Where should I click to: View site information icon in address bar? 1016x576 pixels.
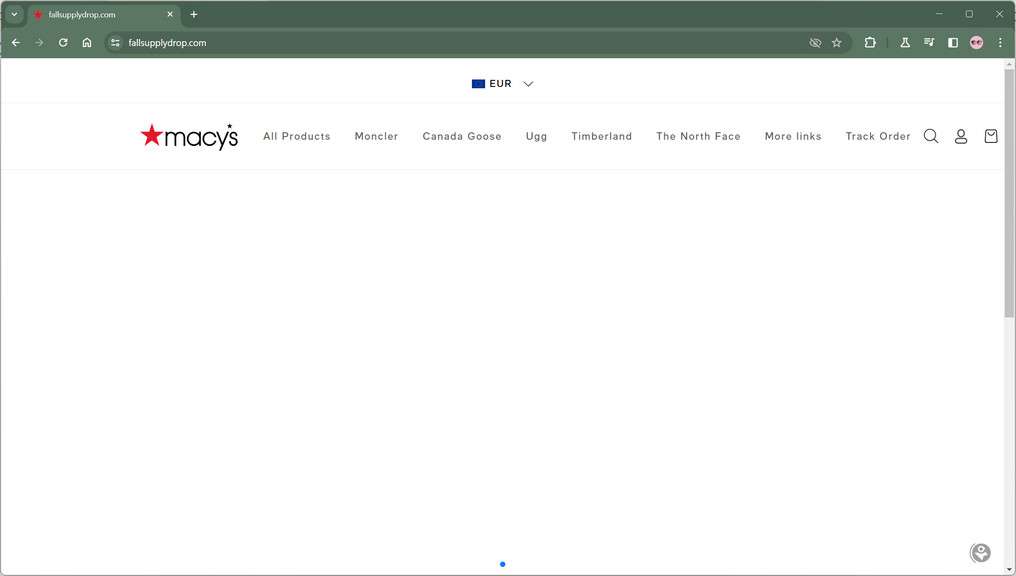pos(115,43)
